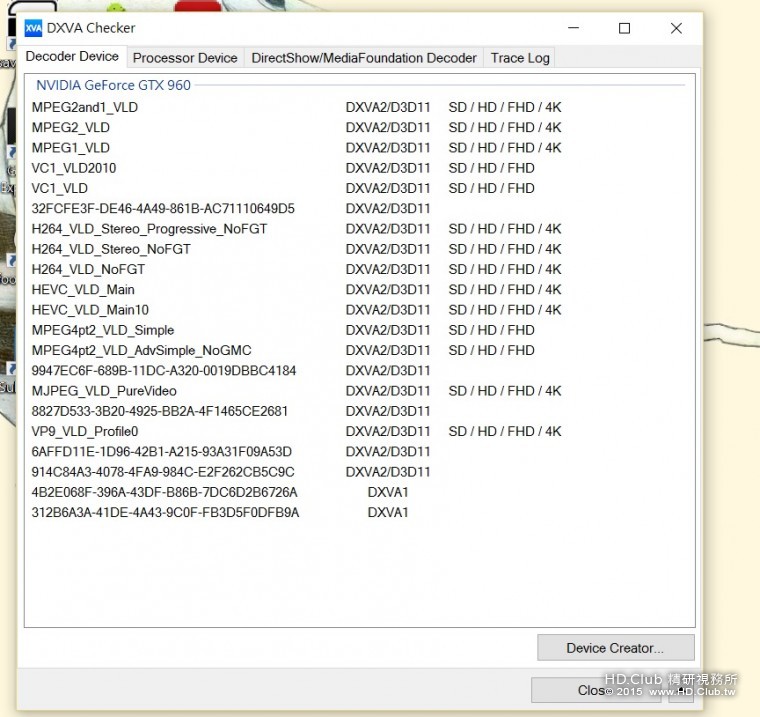This screenshot has height=717, width=760.
Task: Click the DXVA Checker app icon in title bar
Action: tap(33, 28)
